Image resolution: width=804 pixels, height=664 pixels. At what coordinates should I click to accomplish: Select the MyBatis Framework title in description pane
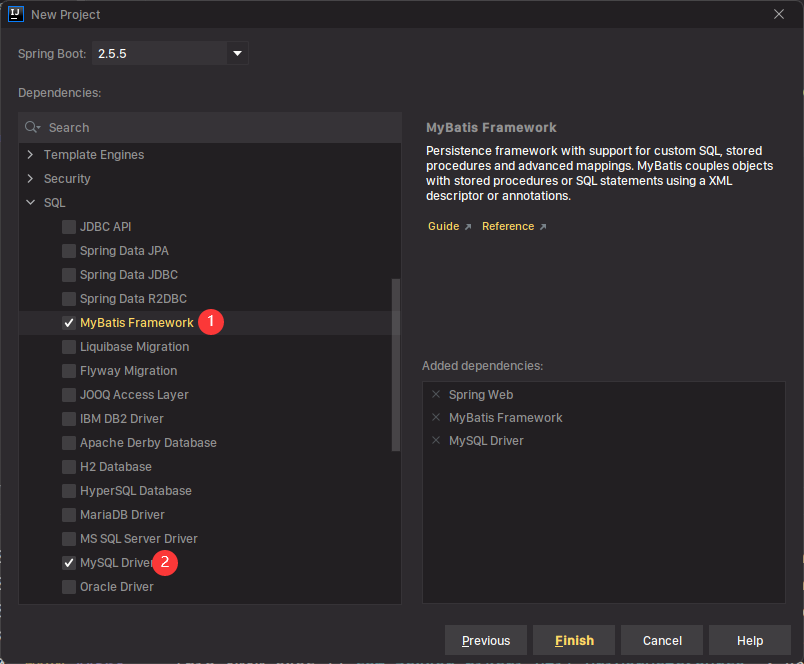pyautogui.click(x=491, y=127)
